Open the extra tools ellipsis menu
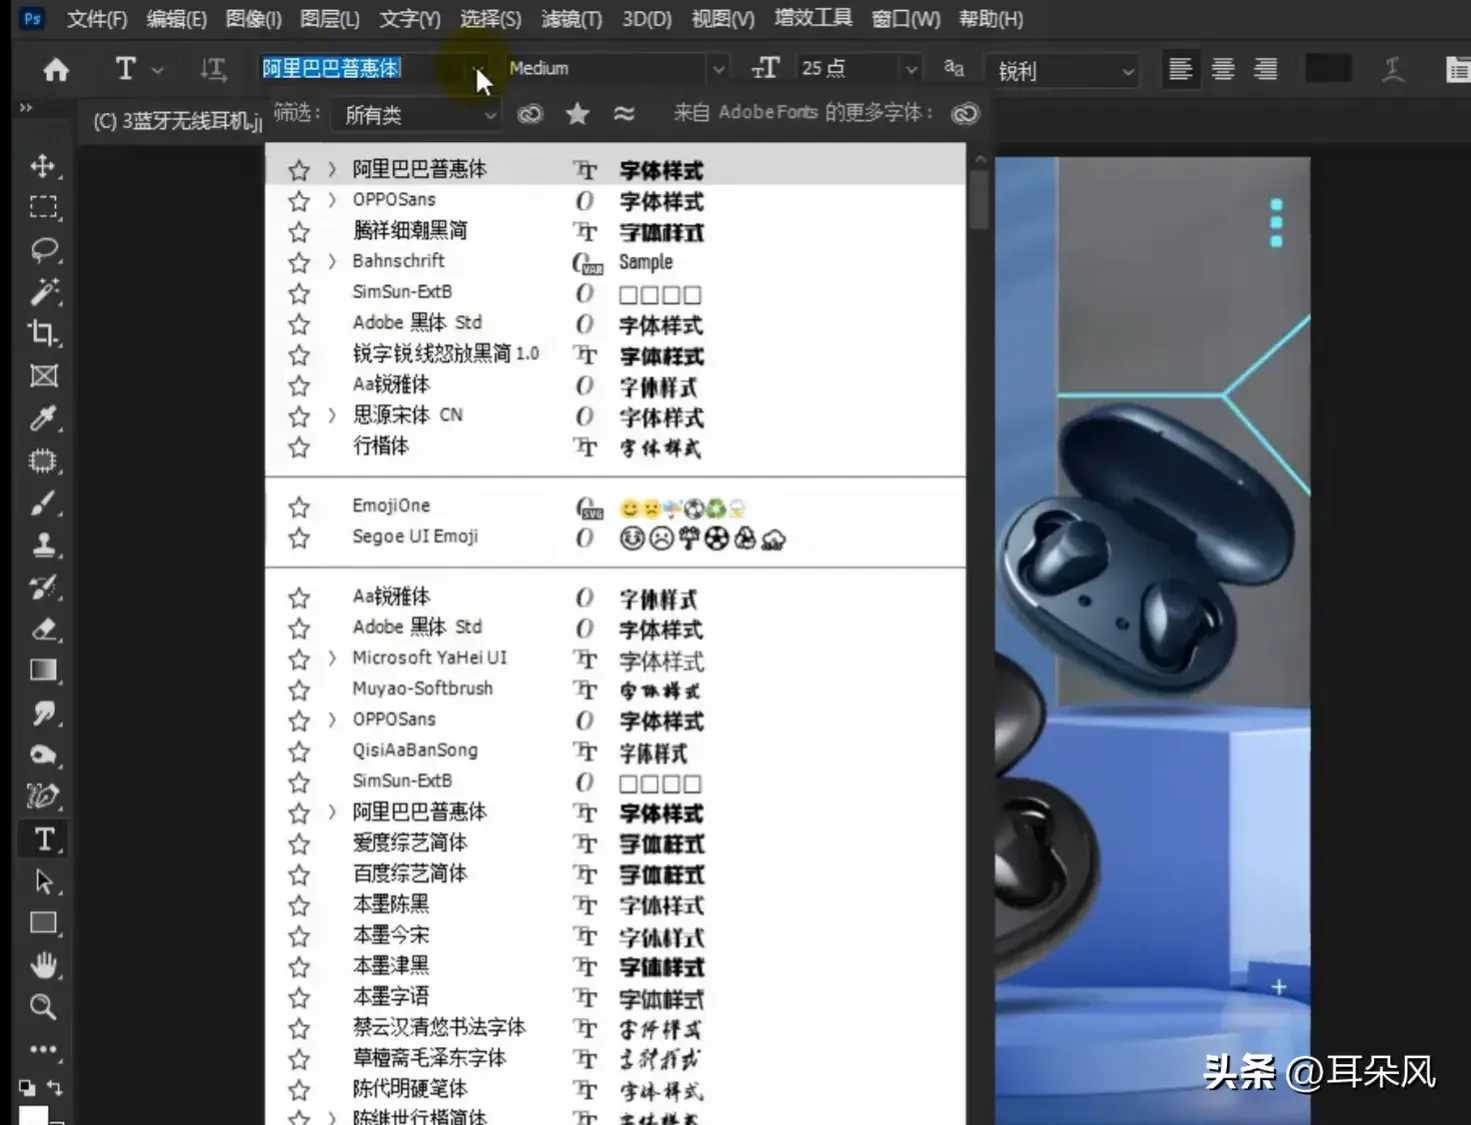Image resolution: width=1471 pixels, height=1125 pixels. pyautogui.click(x=43, y=1049)
